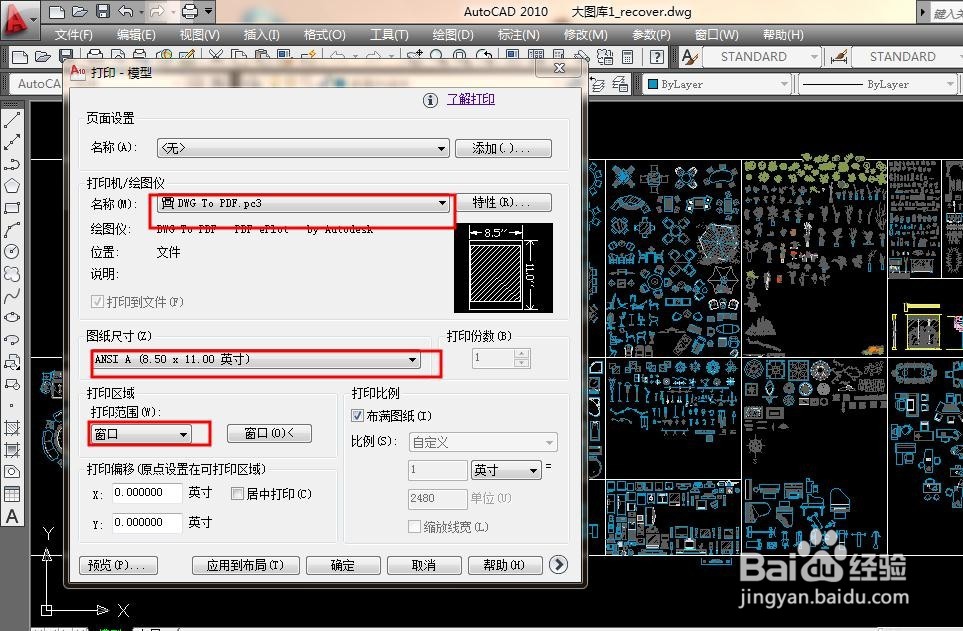Select the Line draw tool
This screenshot has width=963, height=631.
point(12,120)
